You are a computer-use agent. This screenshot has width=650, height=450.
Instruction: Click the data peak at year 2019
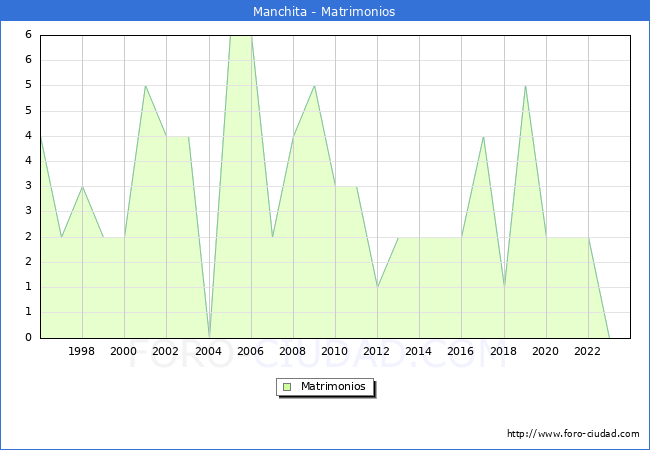[x=525, y=86]
